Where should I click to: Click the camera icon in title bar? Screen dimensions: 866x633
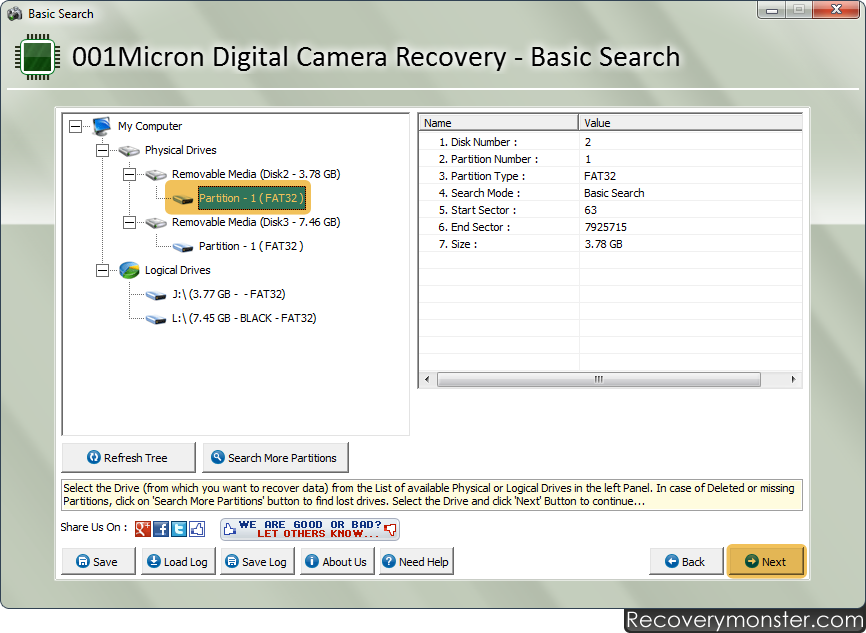[14, 14]
